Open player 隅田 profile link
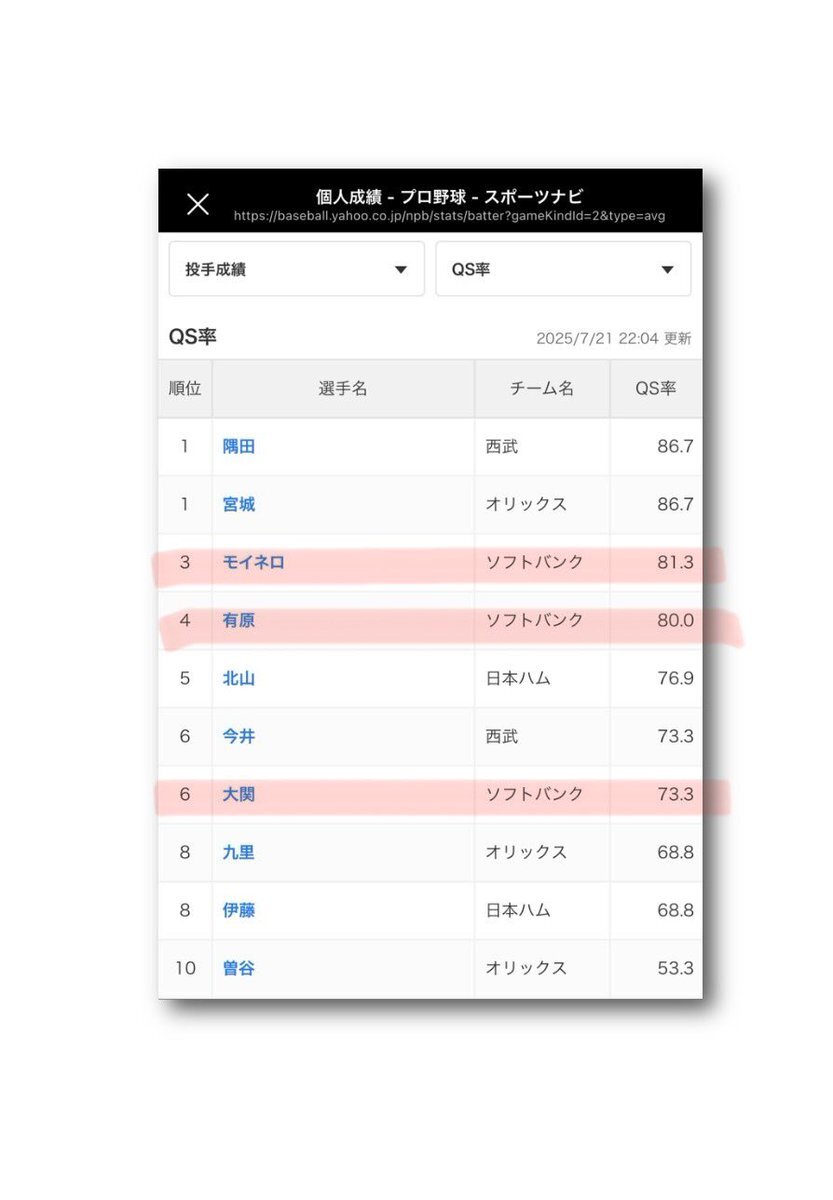The image size is (833, 1200). point(239,446)
